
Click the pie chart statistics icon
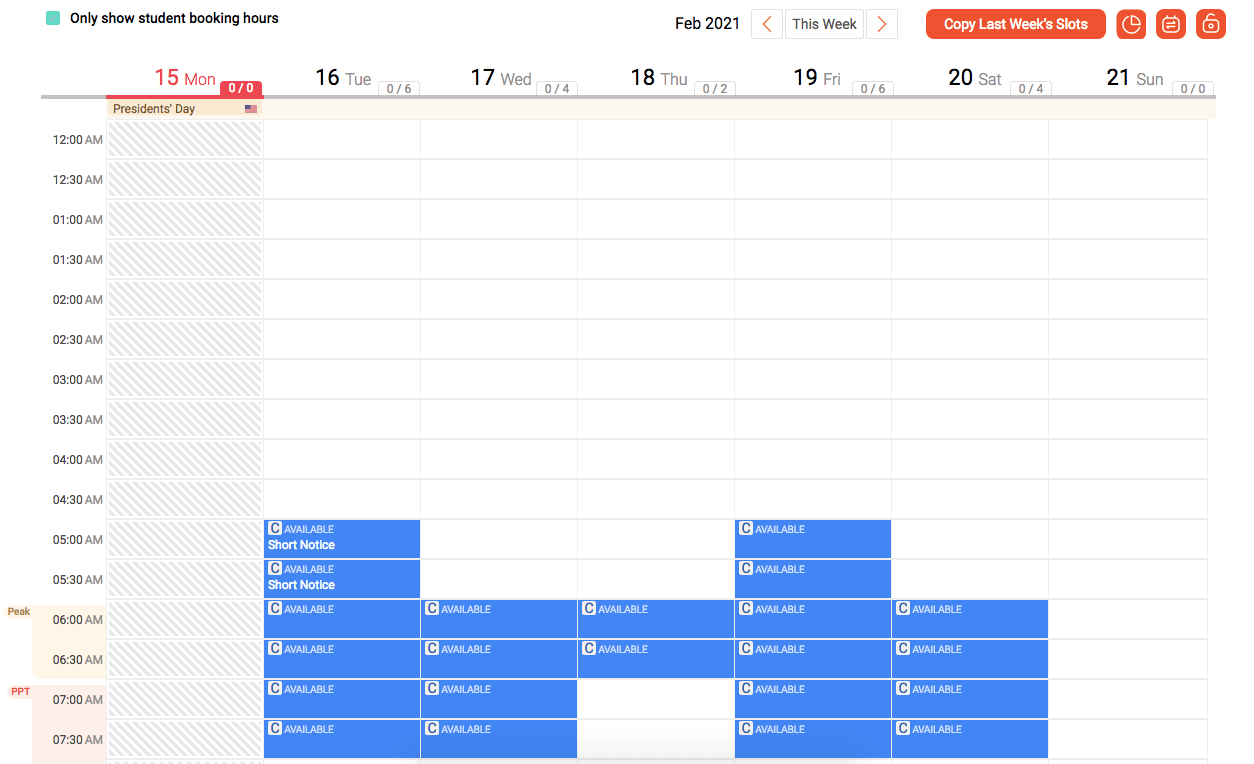1131,24
